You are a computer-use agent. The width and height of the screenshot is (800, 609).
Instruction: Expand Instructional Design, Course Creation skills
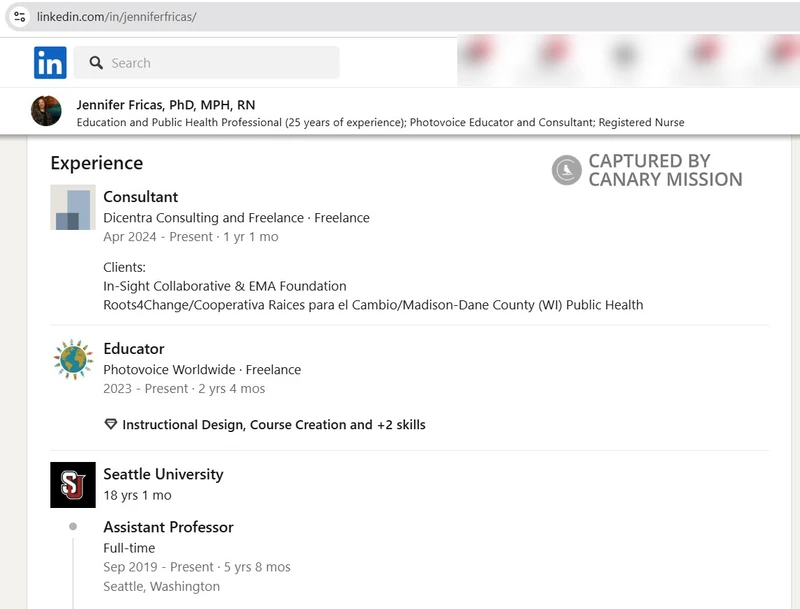click(273, 425)
